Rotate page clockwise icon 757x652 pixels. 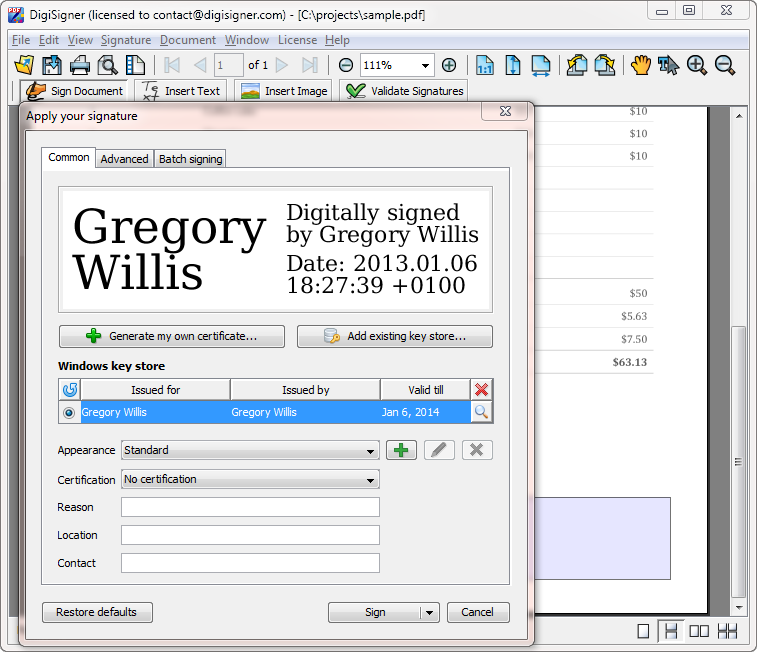tap(605, 65)
